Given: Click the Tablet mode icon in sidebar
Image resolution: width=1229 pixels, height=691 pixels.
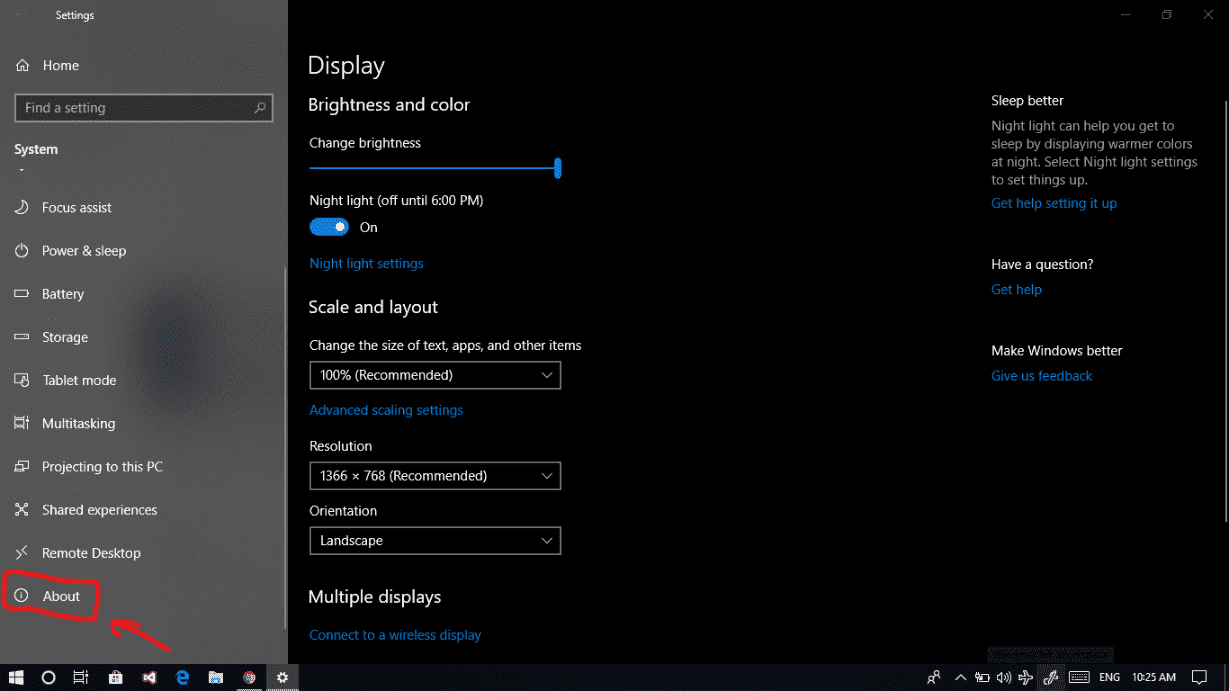Looking at the screenshot, I should pos(21,380).
